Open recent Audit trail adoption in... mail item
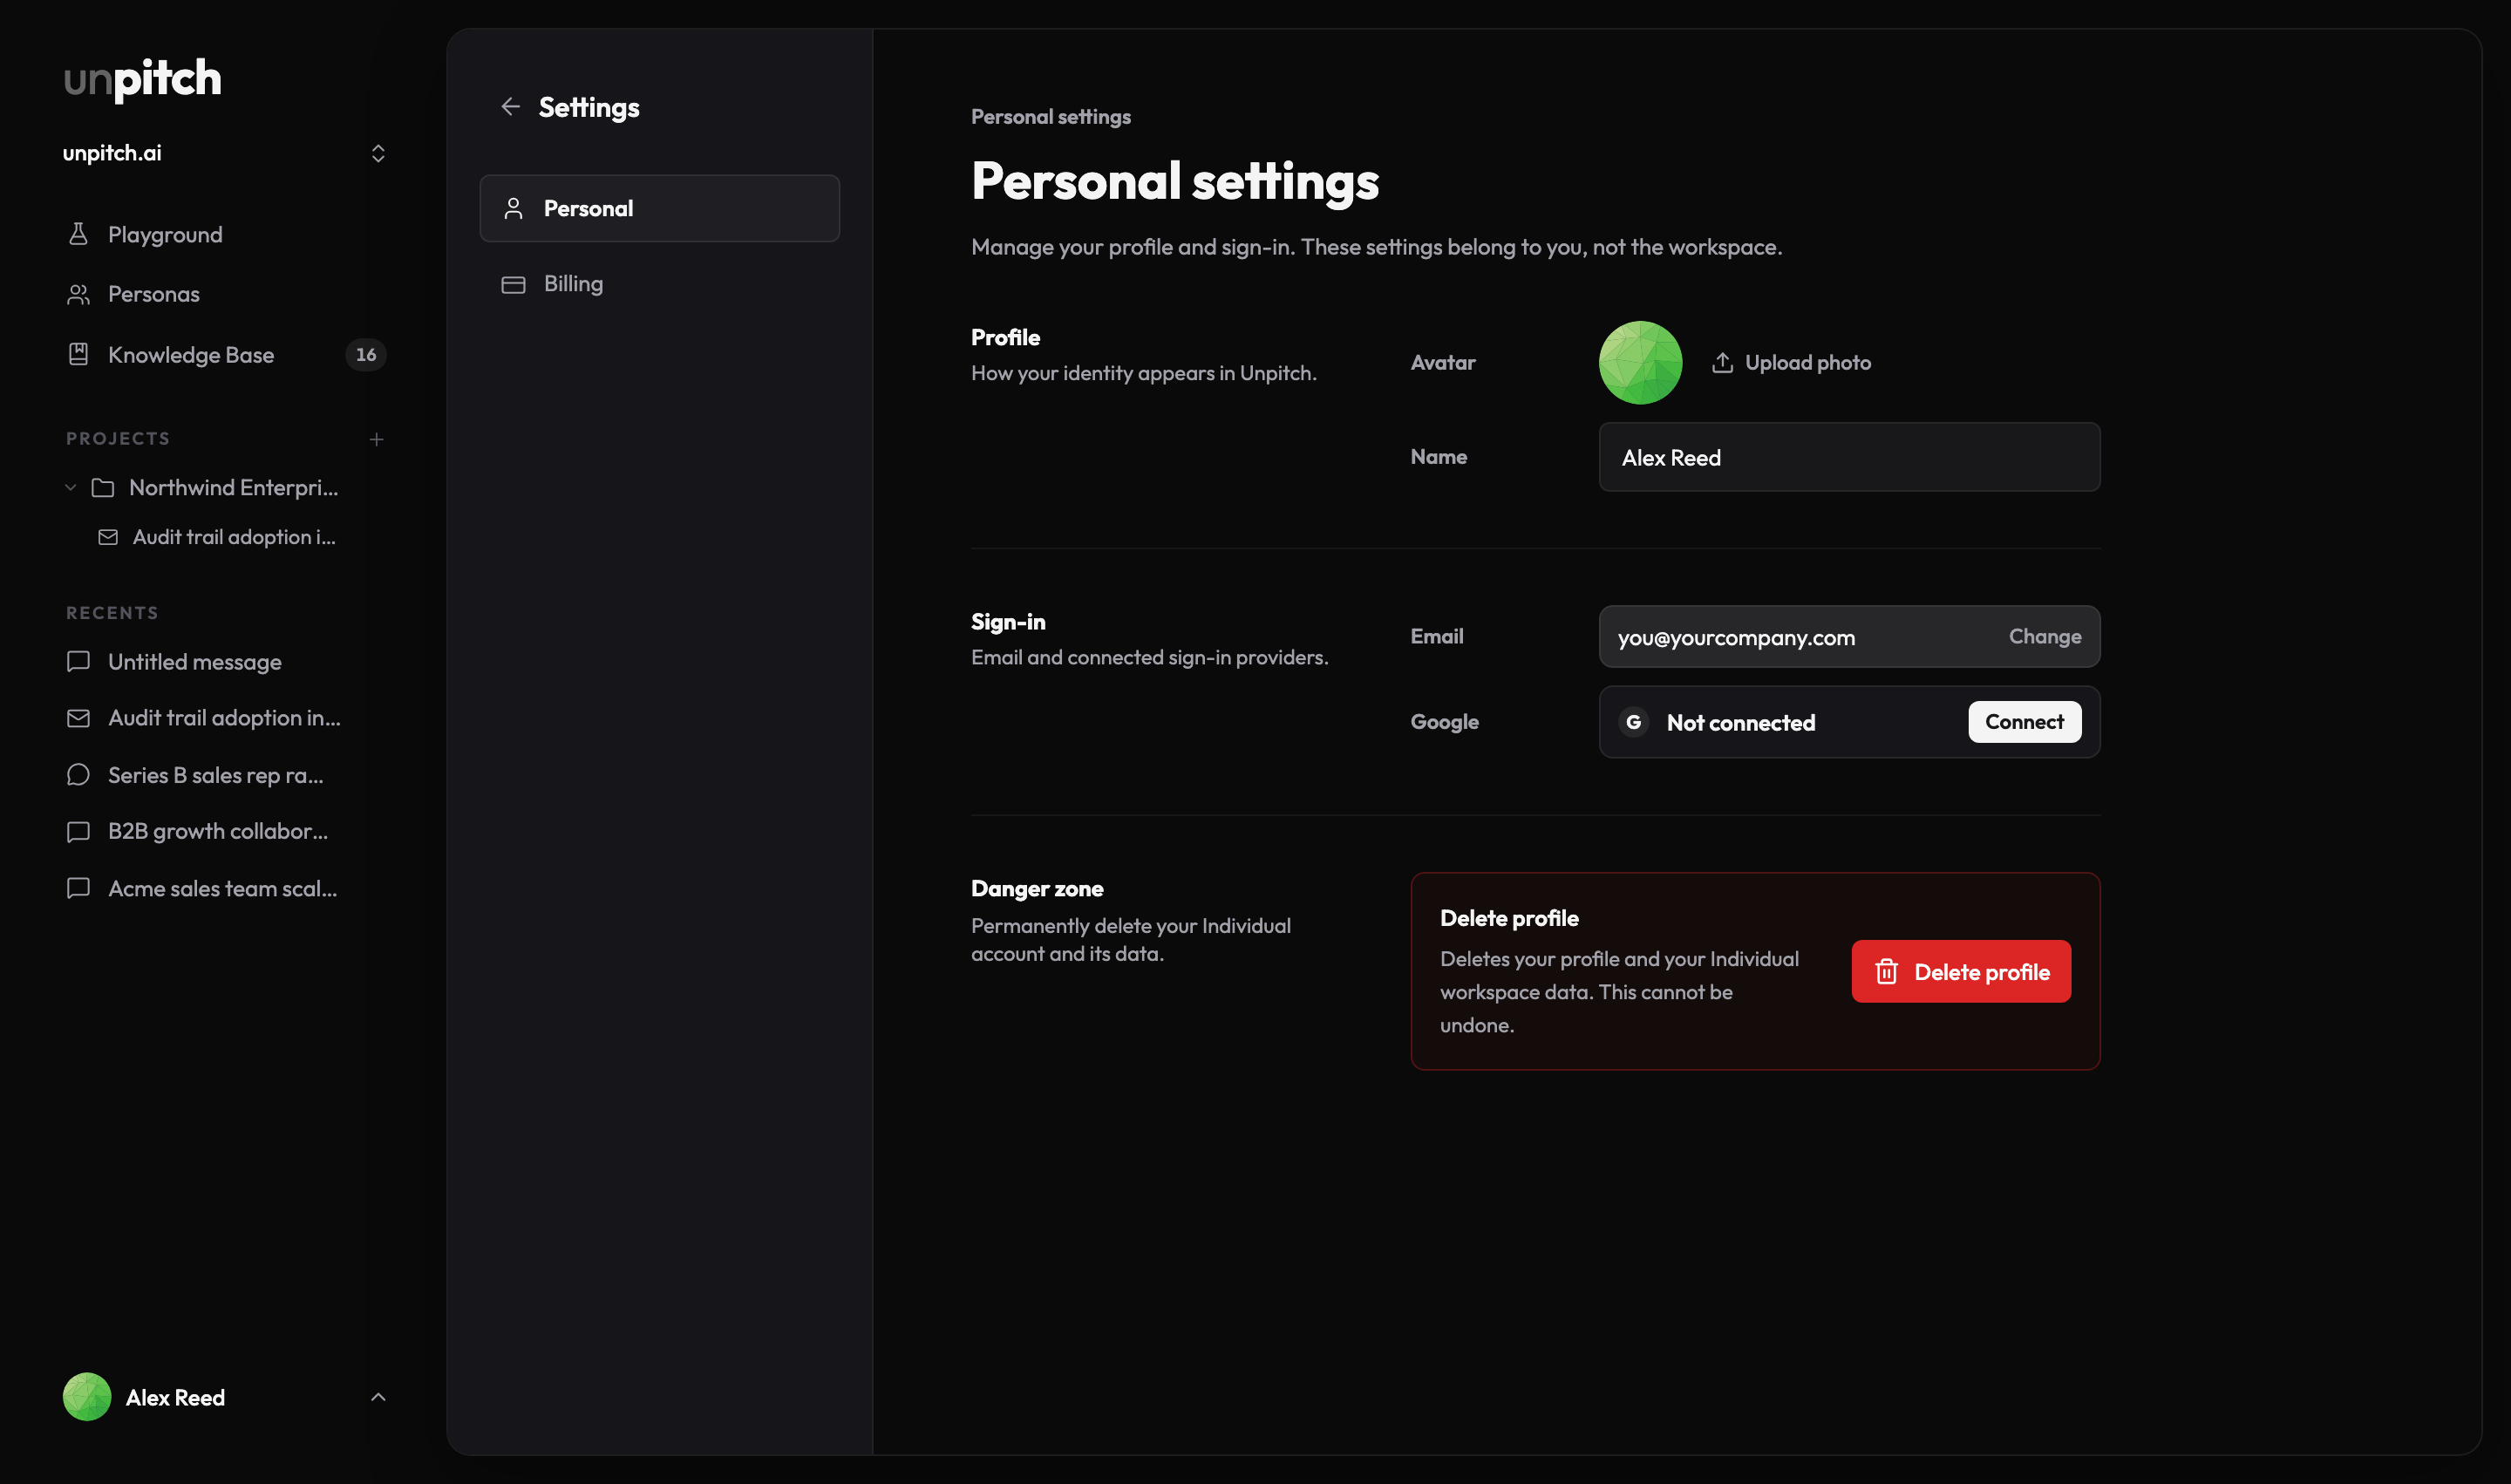2511x1484 pixels. click(226, 718)
